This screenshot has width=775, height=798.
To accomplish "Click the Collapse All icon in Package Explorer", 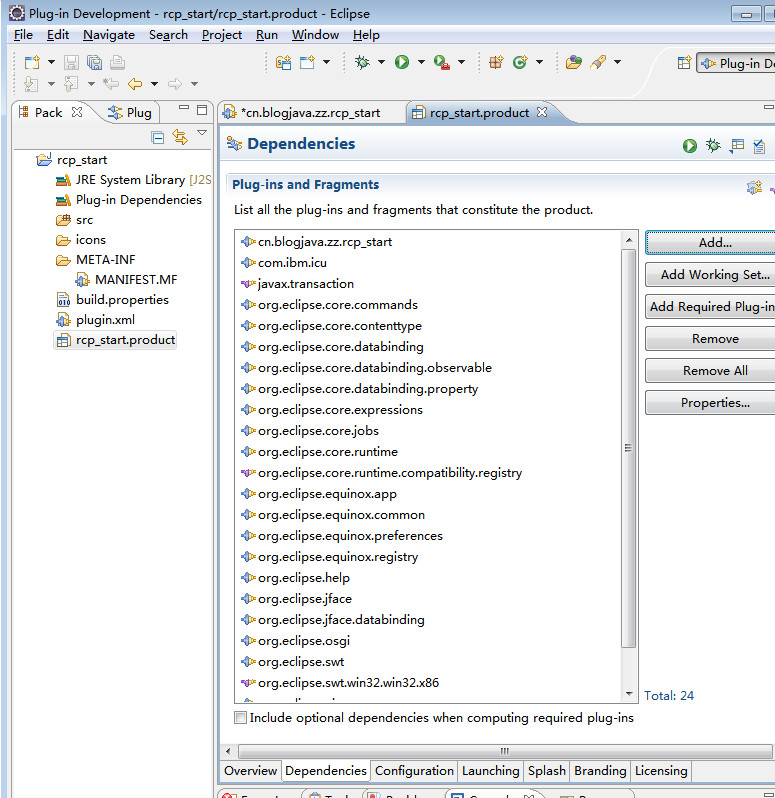I will click(158, 137).
